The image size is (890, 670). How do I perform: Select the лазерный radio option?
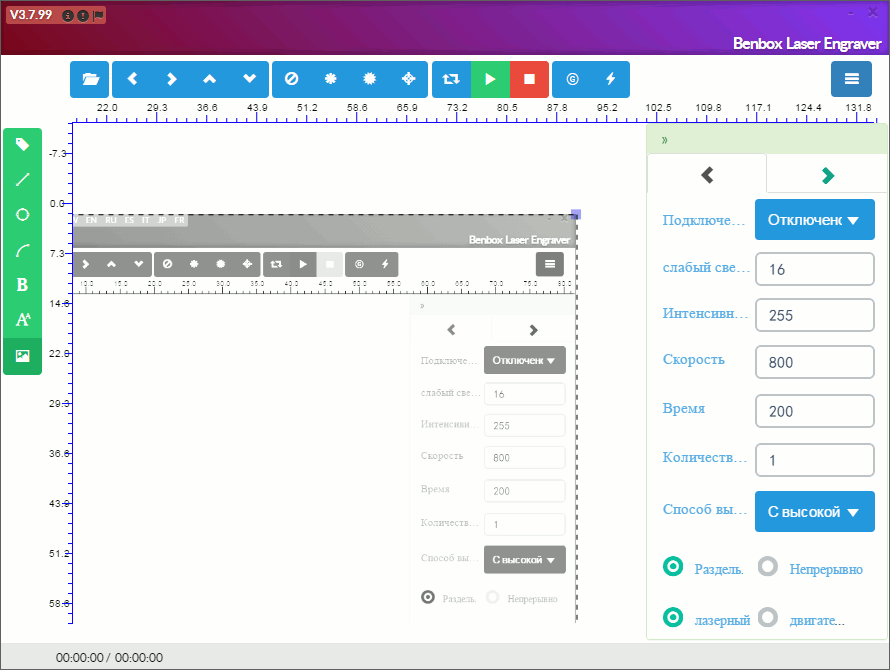[x=673, y=617]
